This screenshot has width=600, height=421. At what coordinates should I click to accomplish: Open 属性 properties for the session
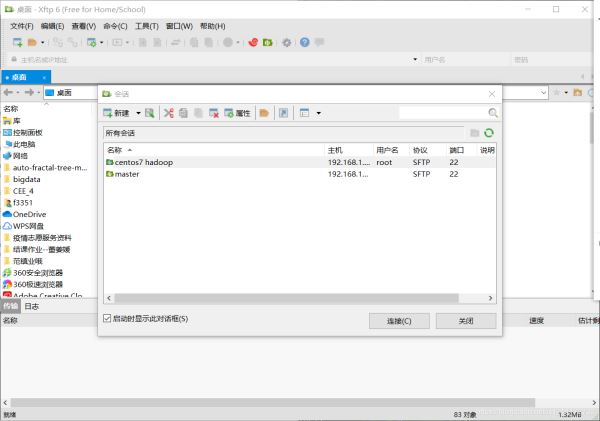[237, 113]
